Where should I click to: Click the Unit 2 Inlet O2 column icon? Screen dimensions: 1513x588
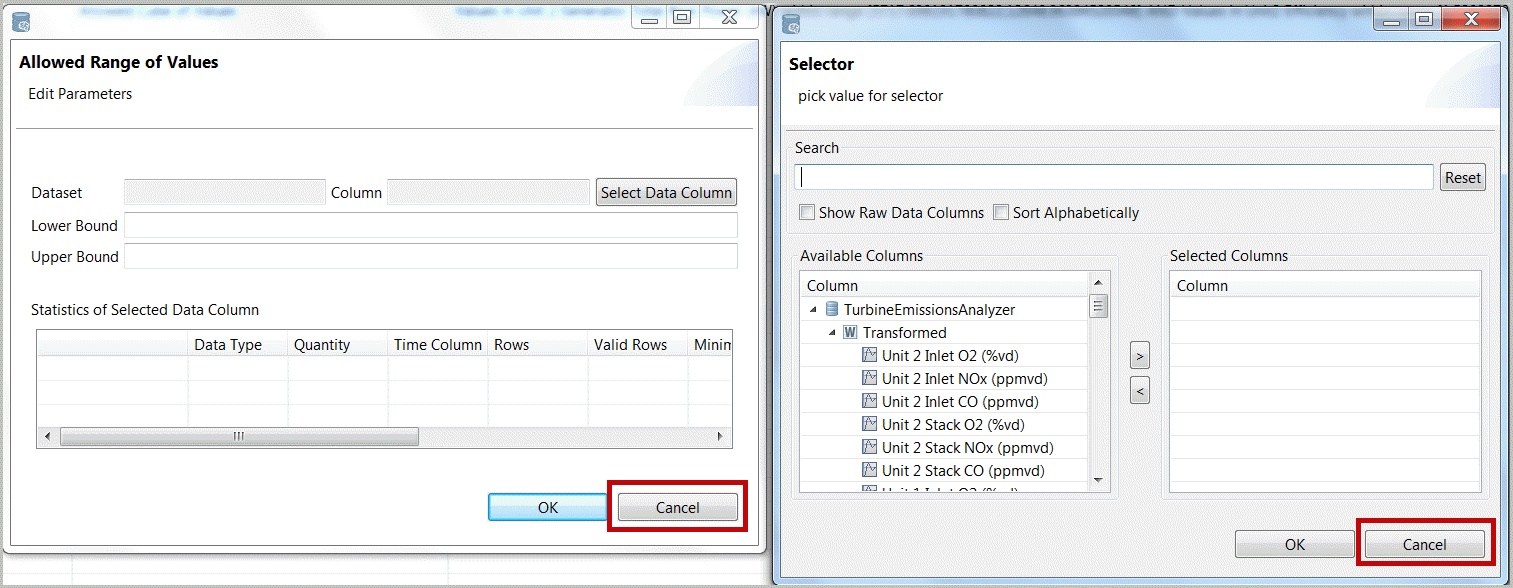point(869,355)
